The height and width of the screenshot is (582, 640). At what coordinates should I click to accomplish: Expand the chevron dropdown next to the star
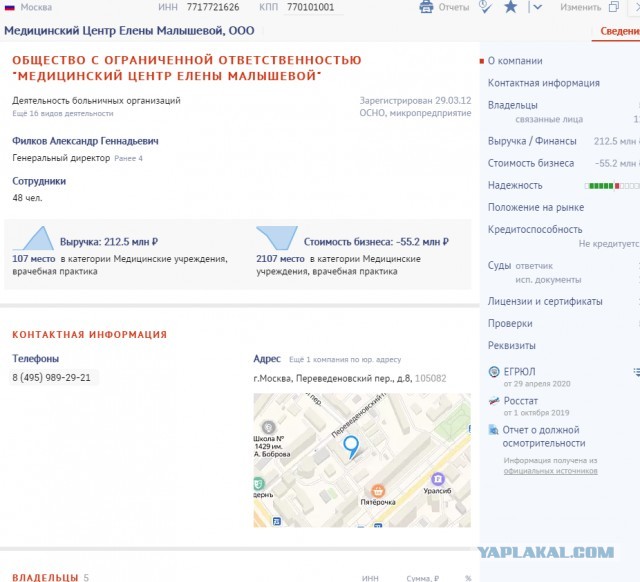pos(537,7)
